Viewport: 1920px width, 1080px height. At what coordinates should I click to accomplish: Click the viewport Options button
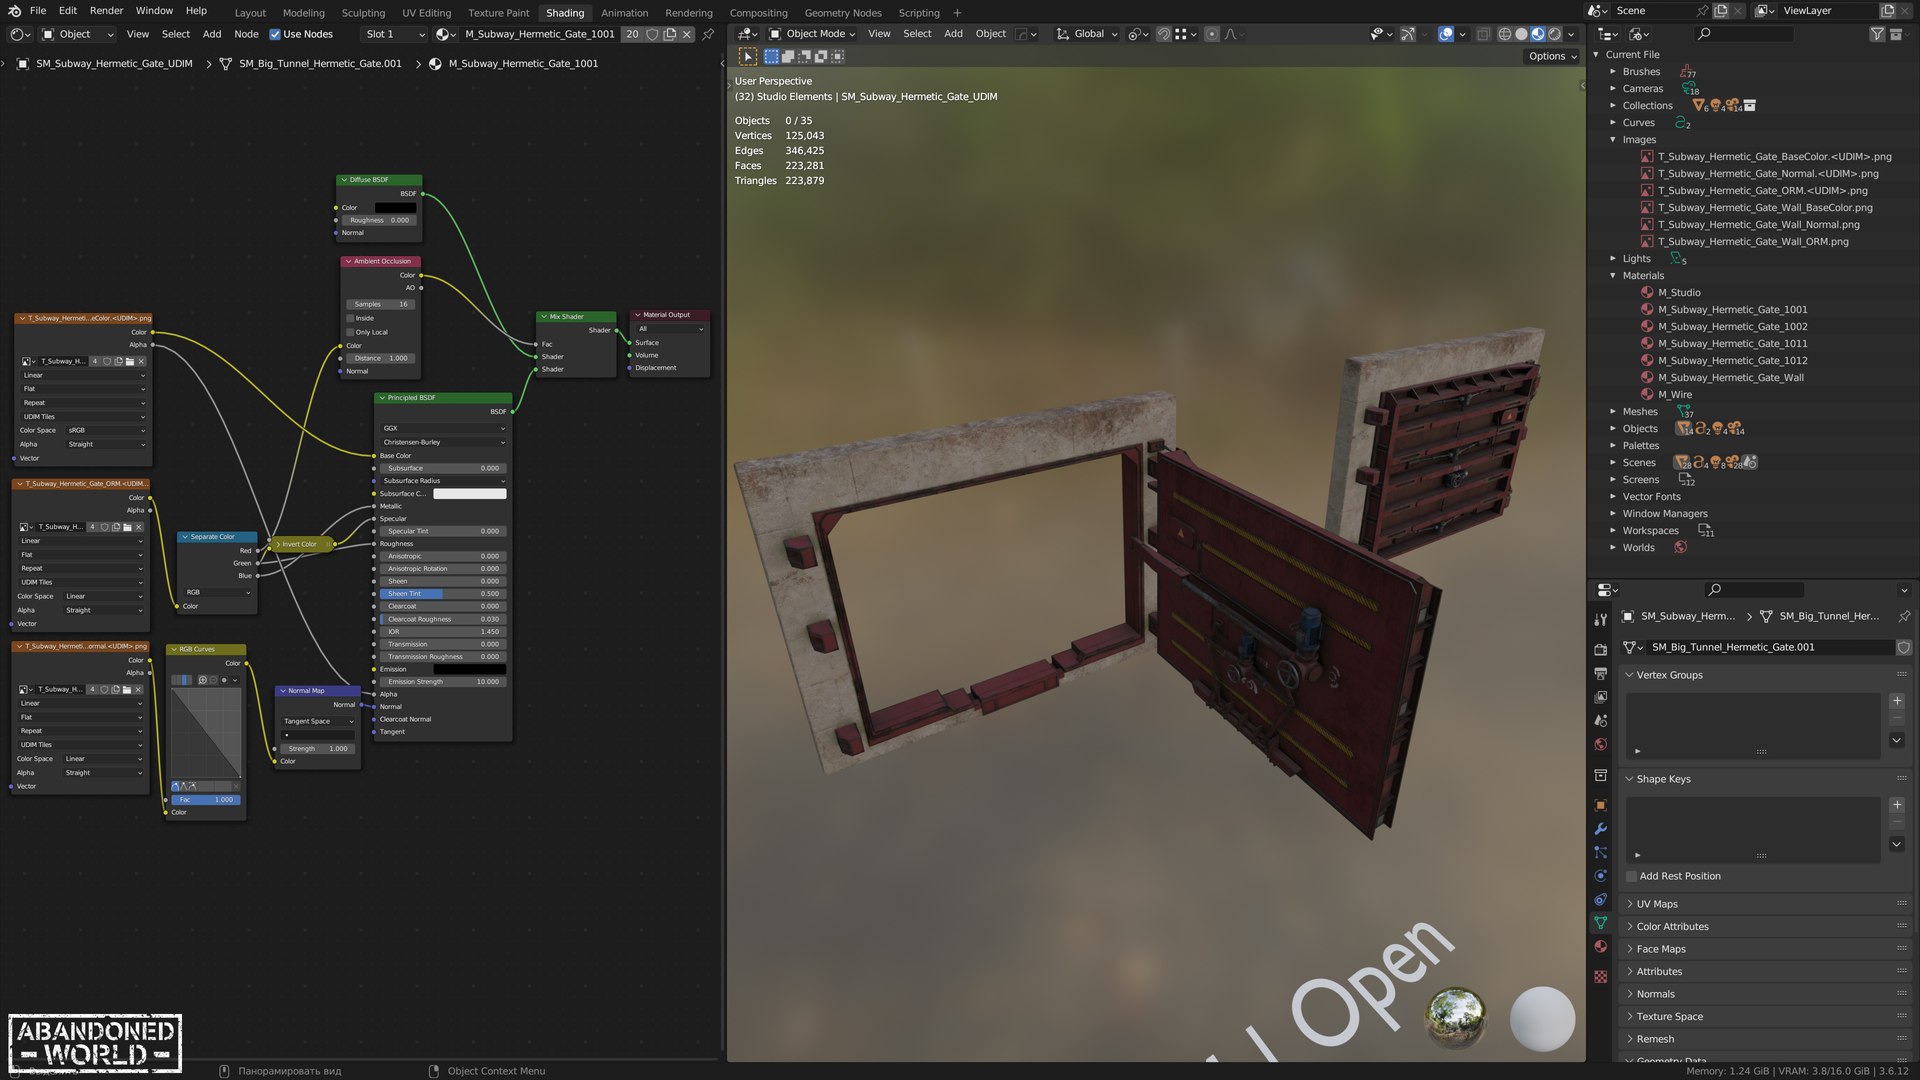tap(1552, 56)
